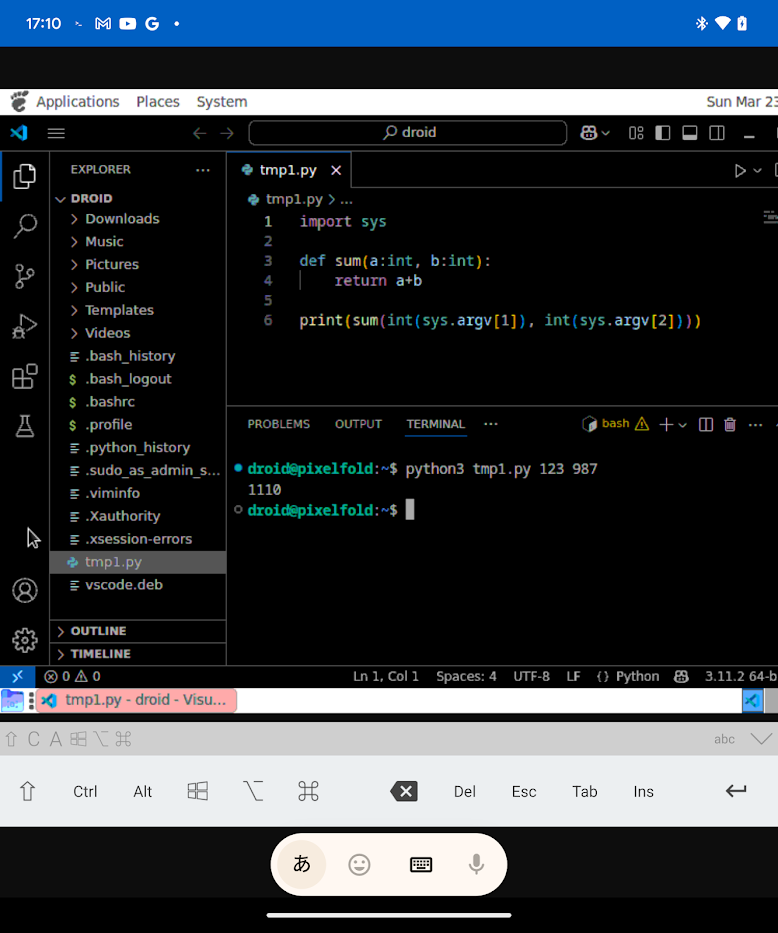The image size is (778, 933).
Task: Toggle the bottom Panel visibility
Action: coord(690,133)
